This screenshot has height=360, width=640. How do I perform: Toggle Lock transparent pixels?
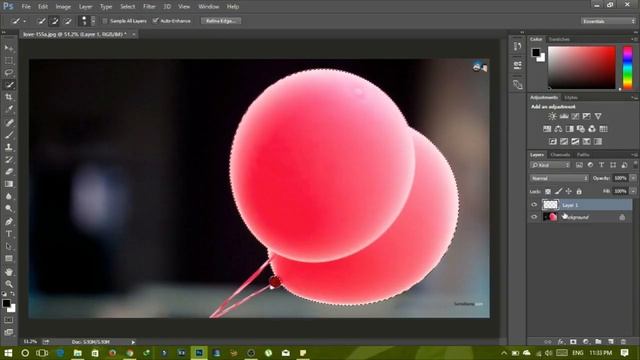[548, 191]
